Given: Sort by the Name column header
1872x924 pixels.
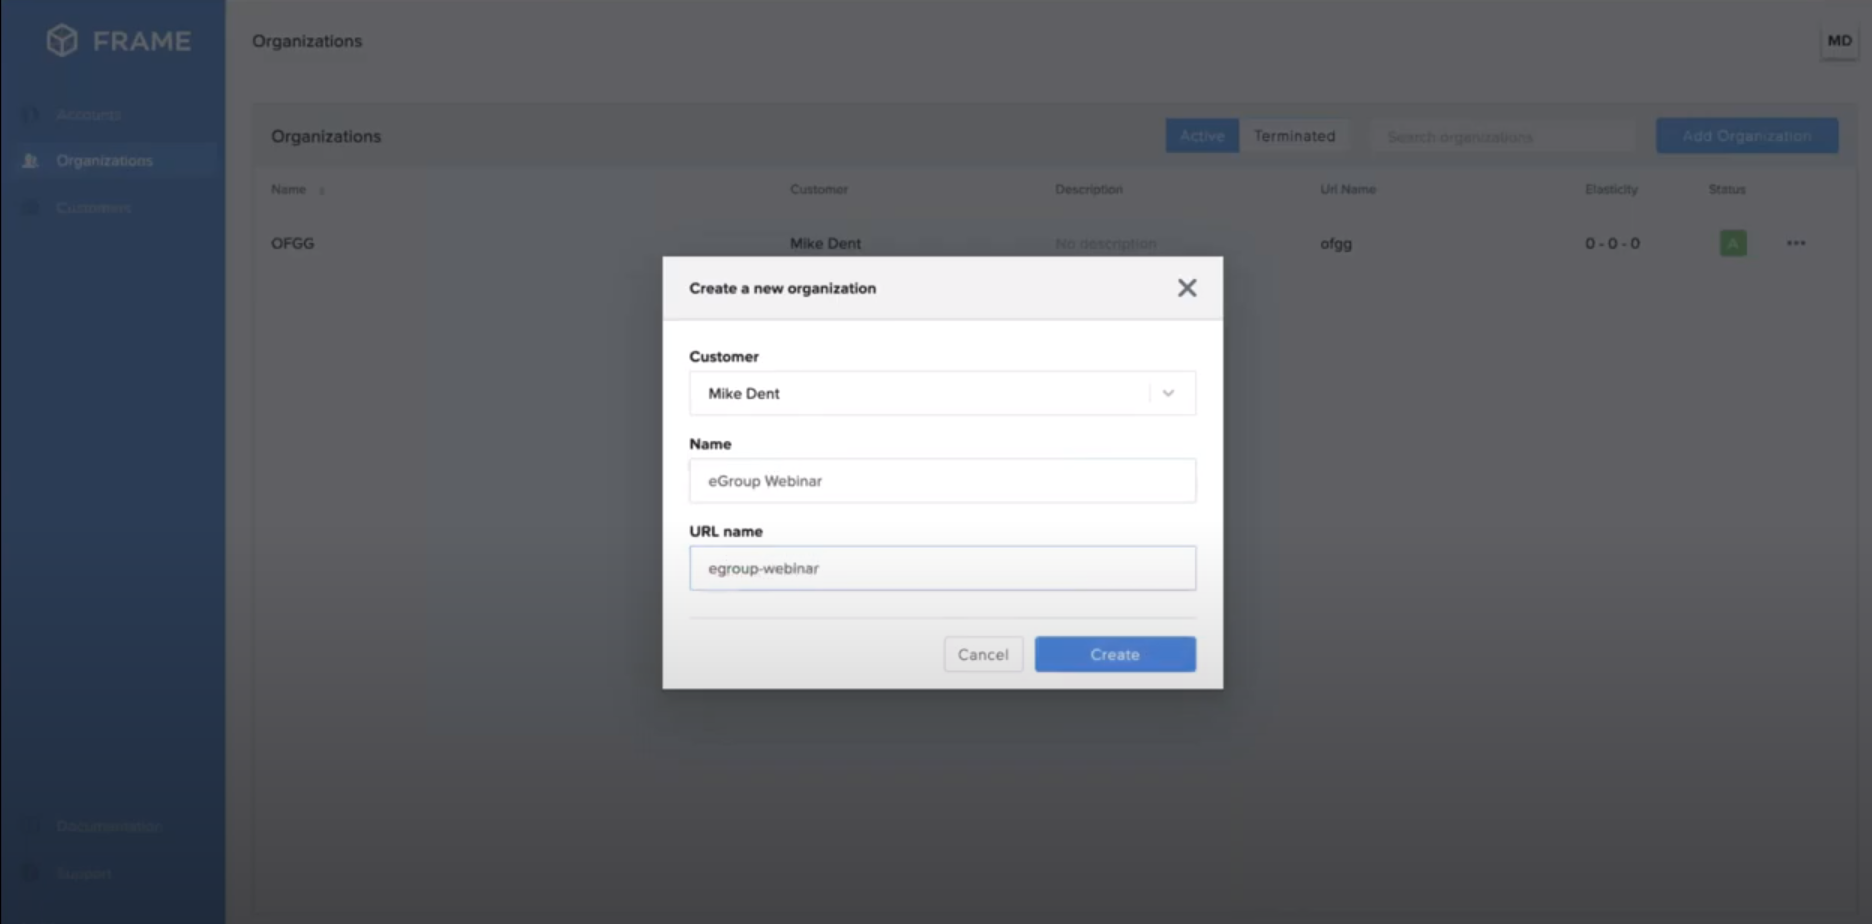Looking at the screenshot, I should click(x=289, y=189).
